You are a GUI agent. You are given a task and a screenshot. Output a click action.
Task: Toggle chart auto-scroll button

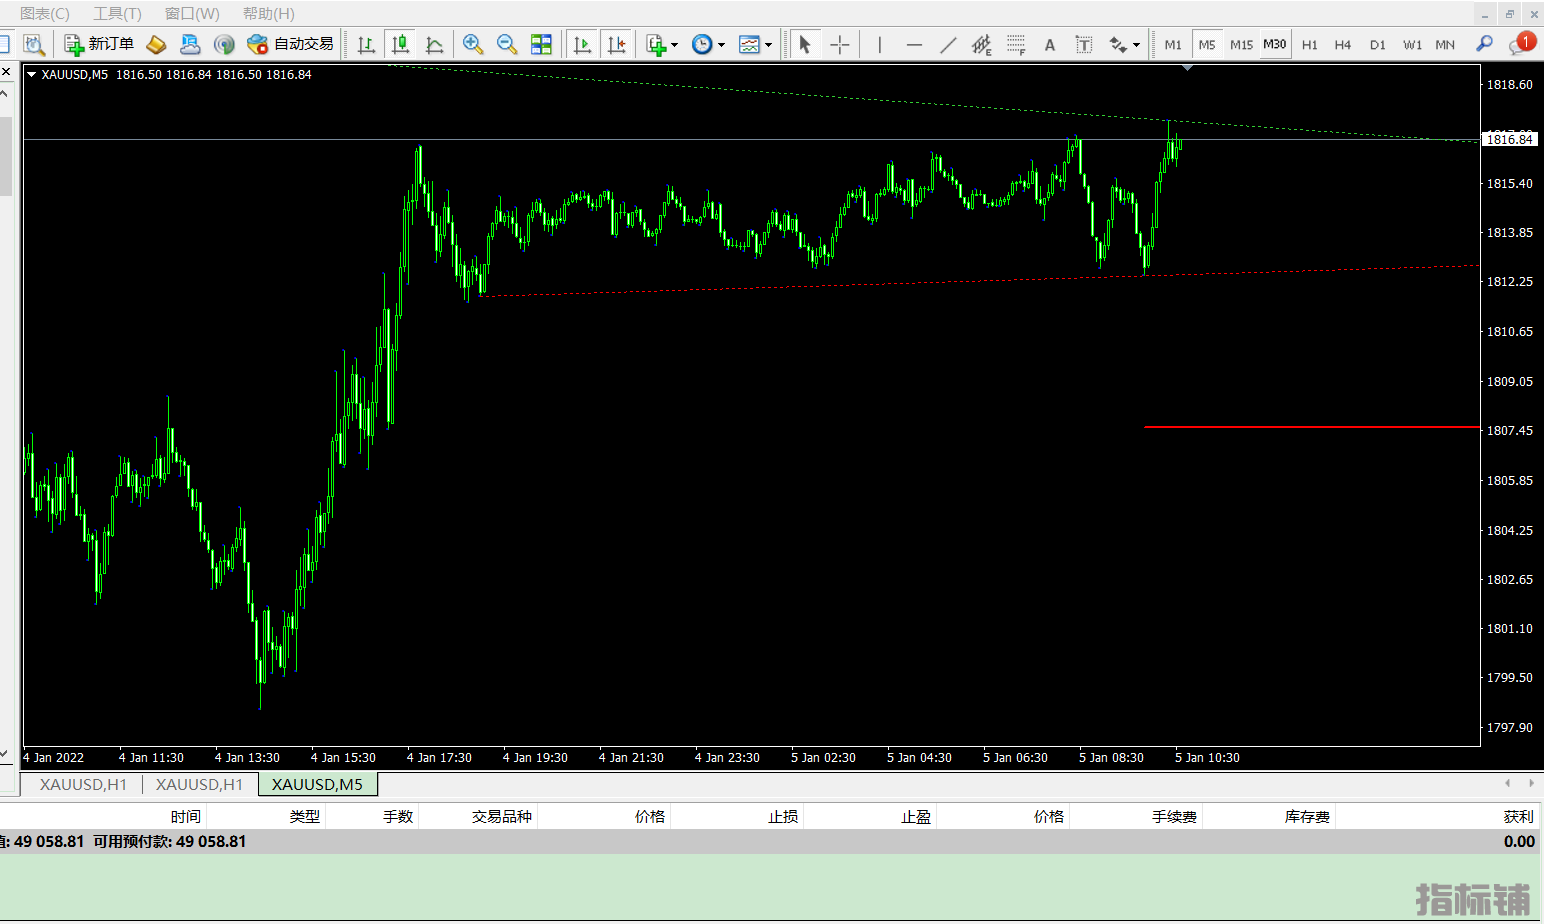click(583, 44)
